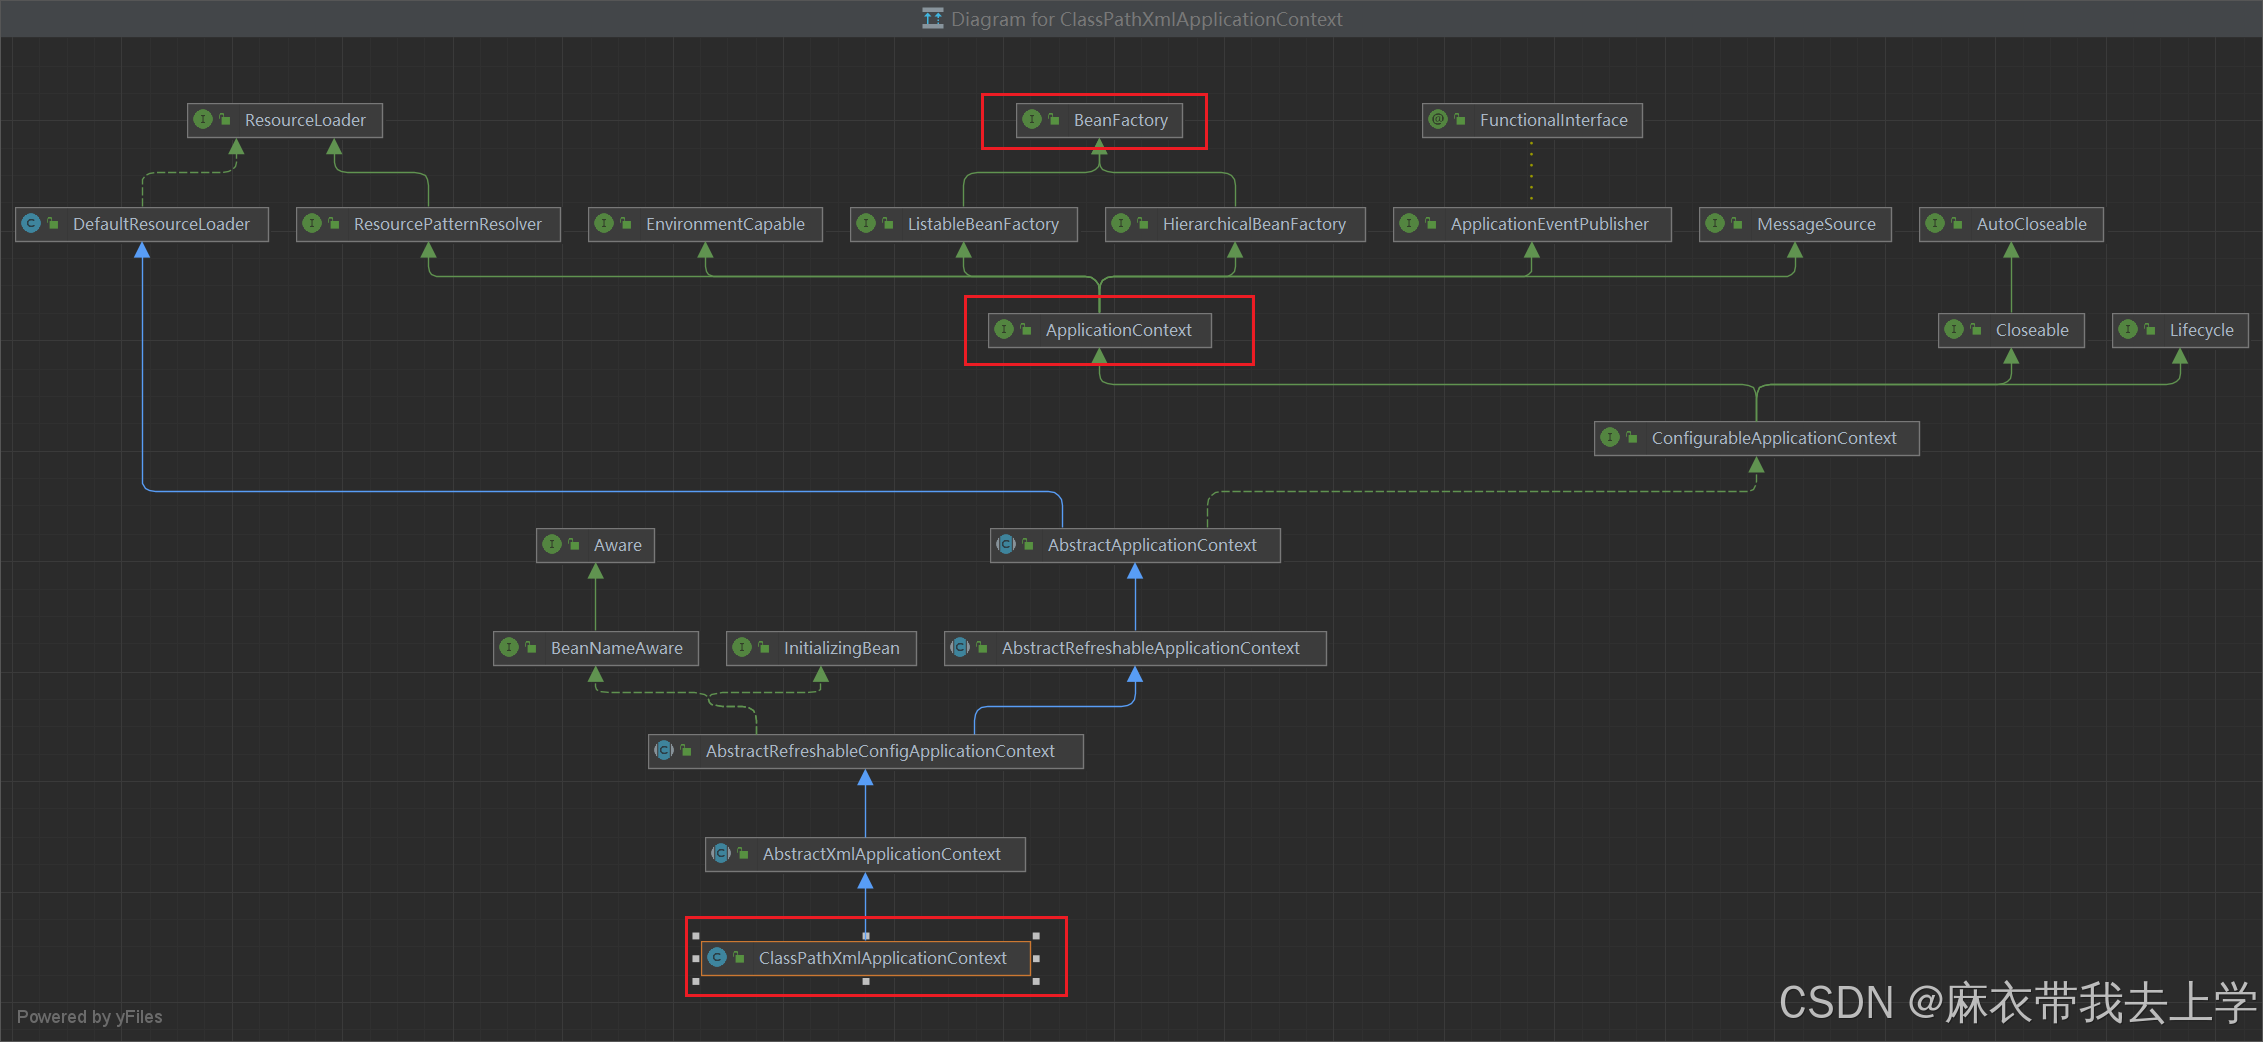2263x1042 pixels.
Task: Click the Aware interface icon
Action: (x=552, y=545)
